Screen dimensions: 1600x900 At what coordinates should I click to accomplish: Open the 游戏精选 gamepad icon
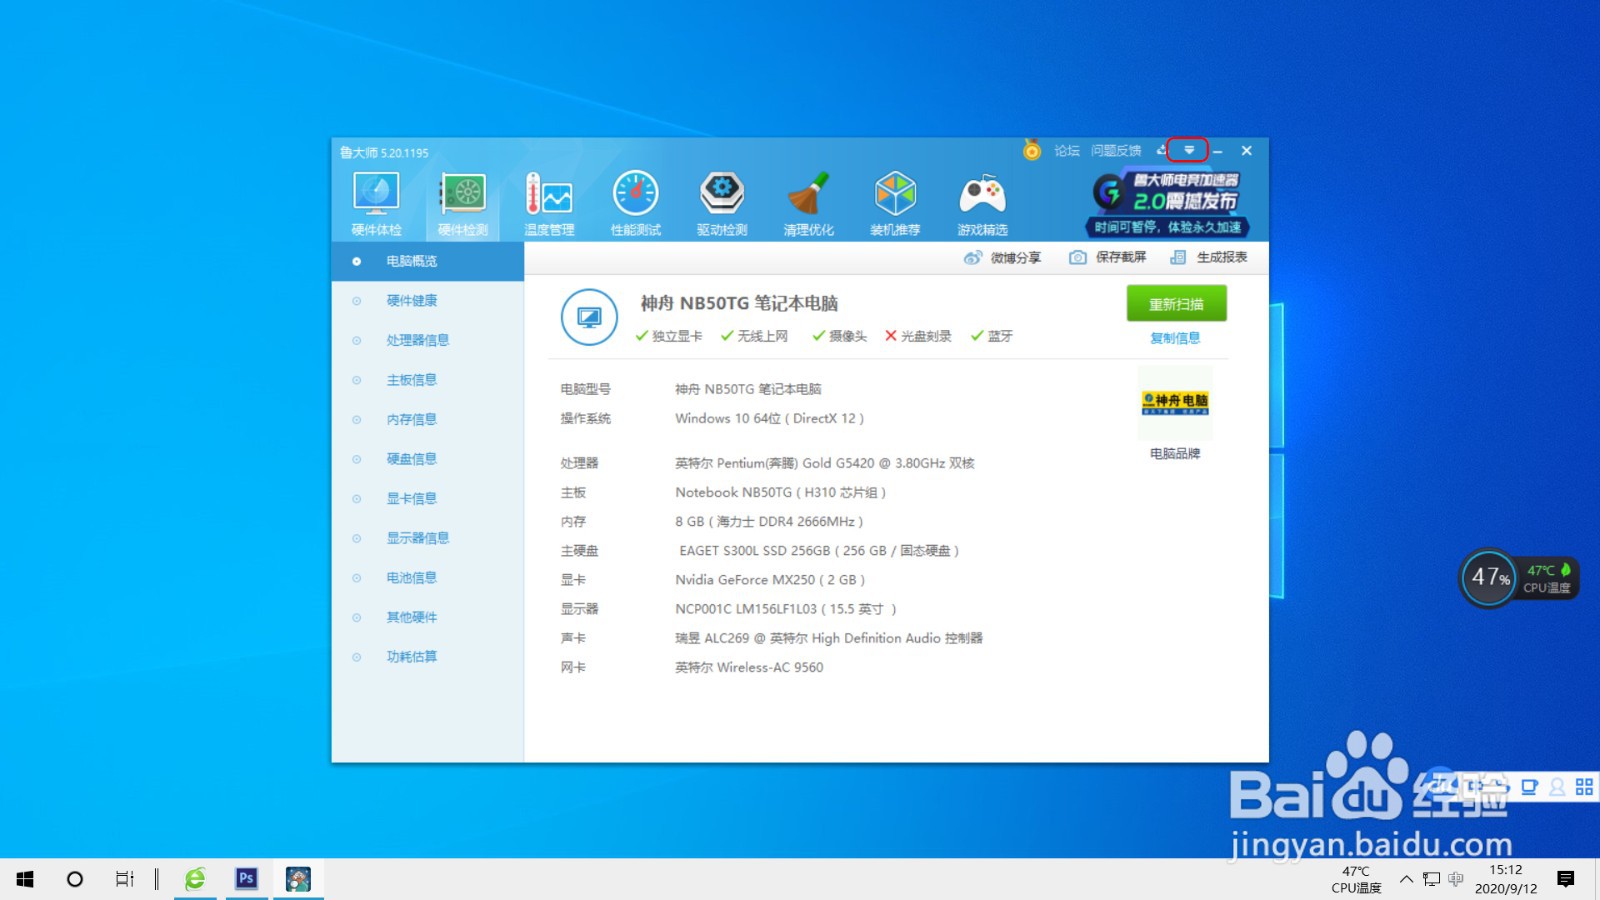(982, 204)
